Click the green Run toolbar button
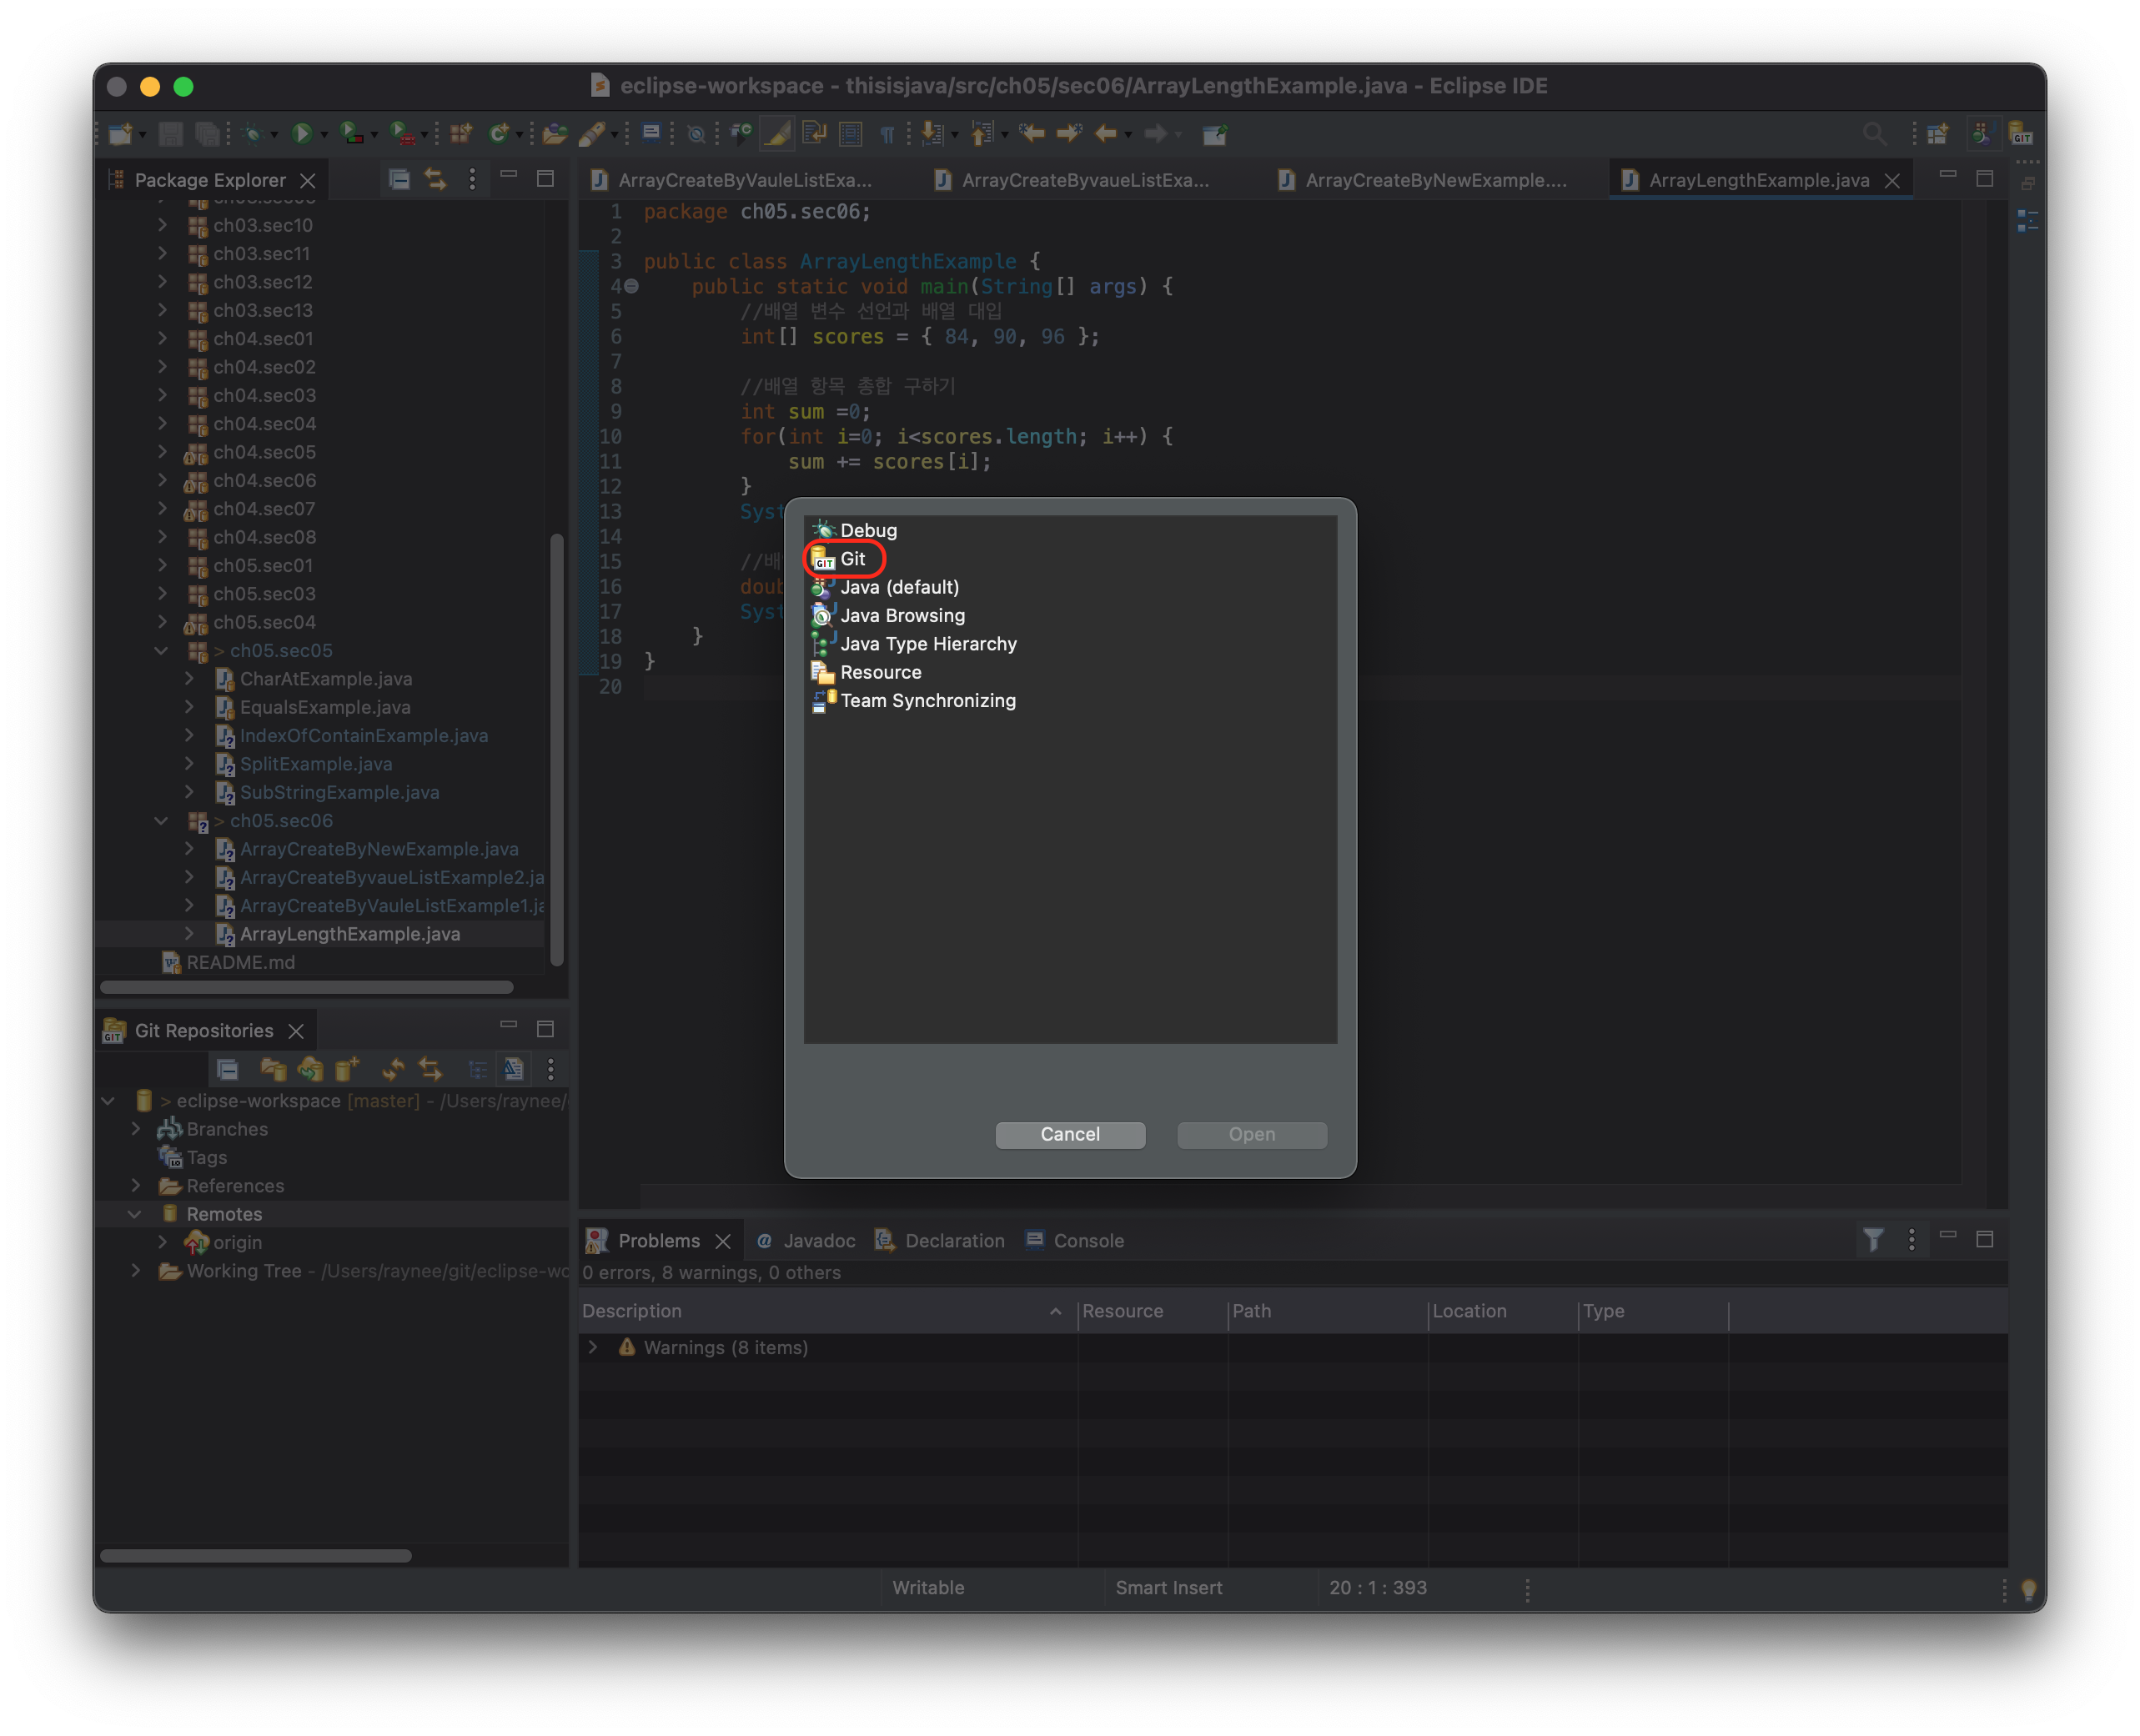 point(301,133)
